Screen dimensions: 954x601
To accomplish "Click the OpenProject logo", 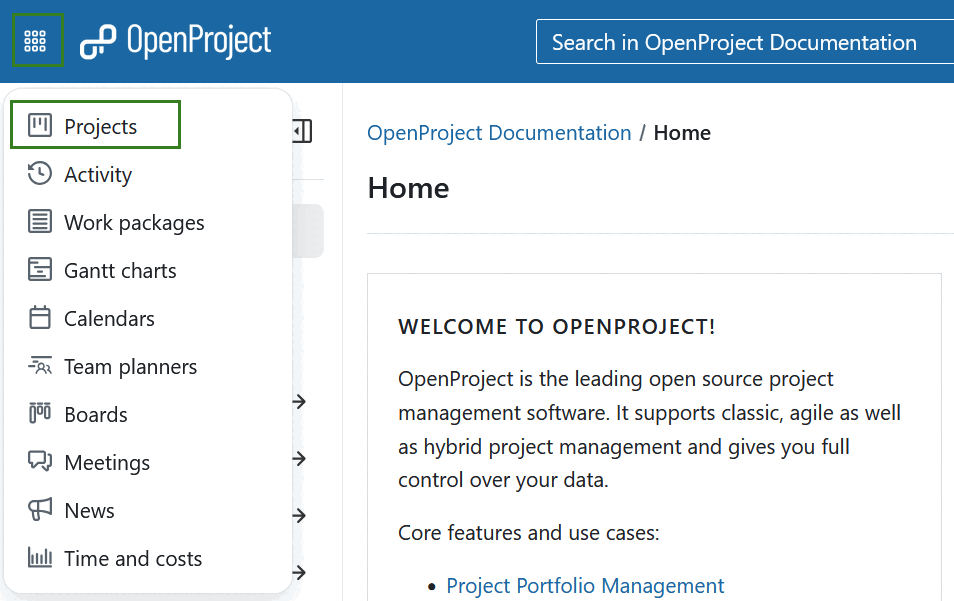I will pyautogui.click(x=175, y=40).
